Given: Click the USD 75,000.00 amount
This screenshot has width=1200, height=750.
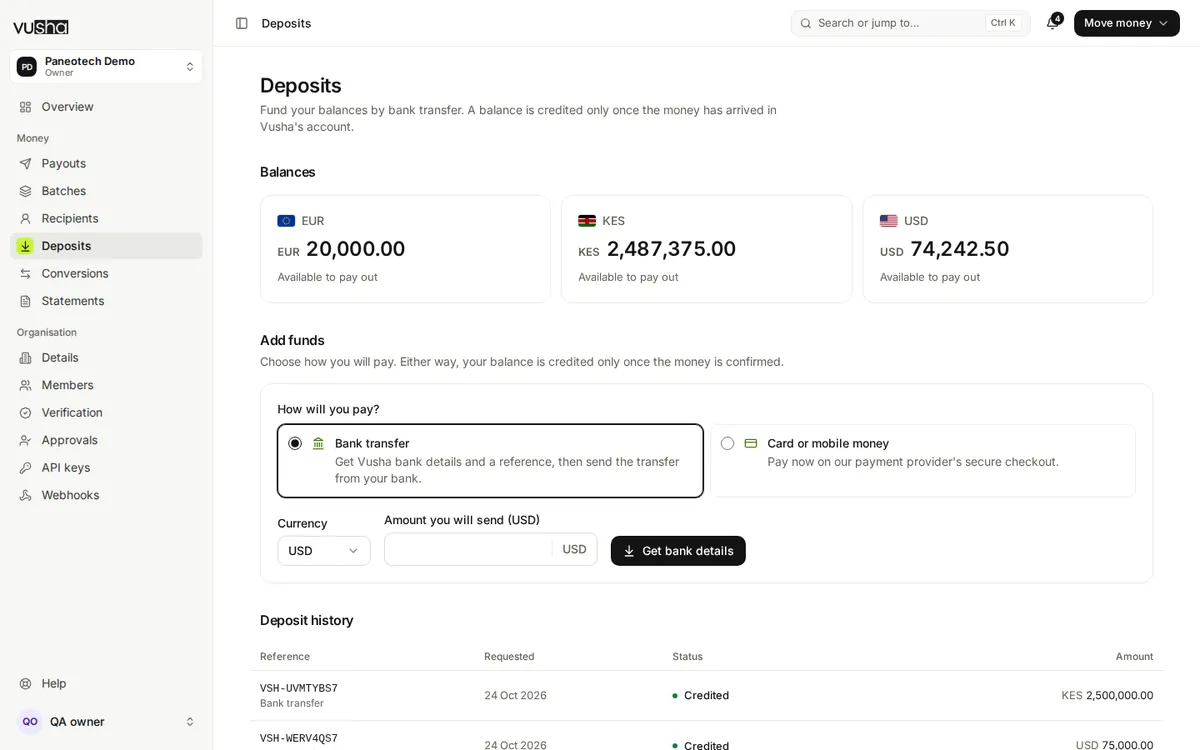Looking at the screenshot, I should [x=1114, y=745].
